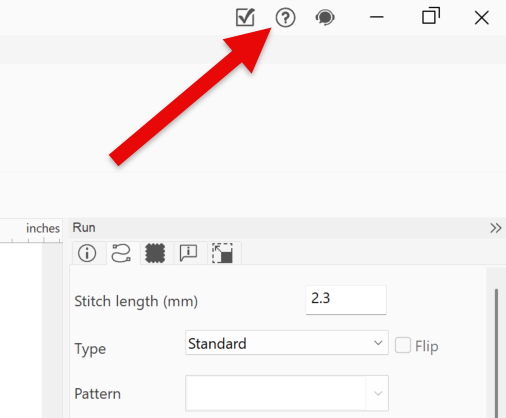506x418 pixels.
Task: Collapse the Run panel with double chevron
Action: click(x=496, y=228)
